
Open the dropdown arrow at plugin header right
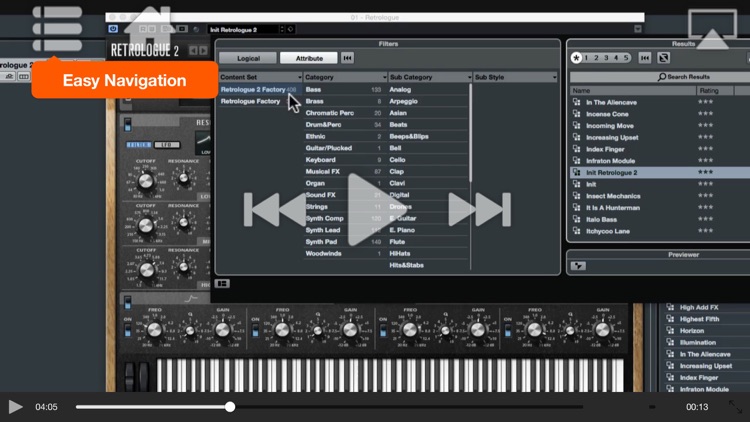pyautogui.click(x=638, y=29)
